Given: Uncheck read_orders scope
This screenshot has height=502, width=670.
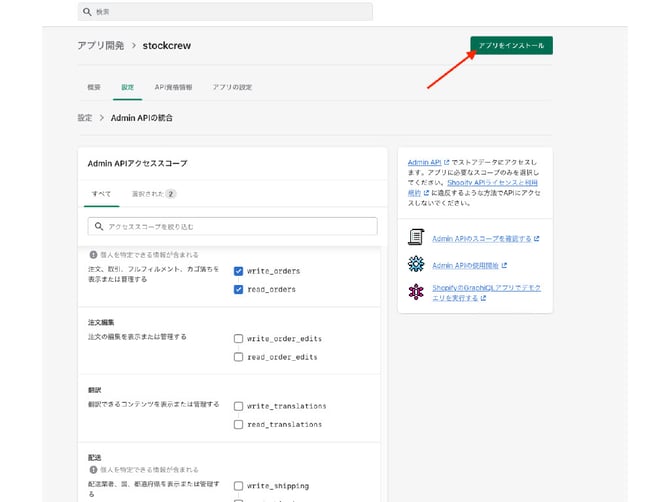Looking at the screenshot, I should click(x=238, y=290).
